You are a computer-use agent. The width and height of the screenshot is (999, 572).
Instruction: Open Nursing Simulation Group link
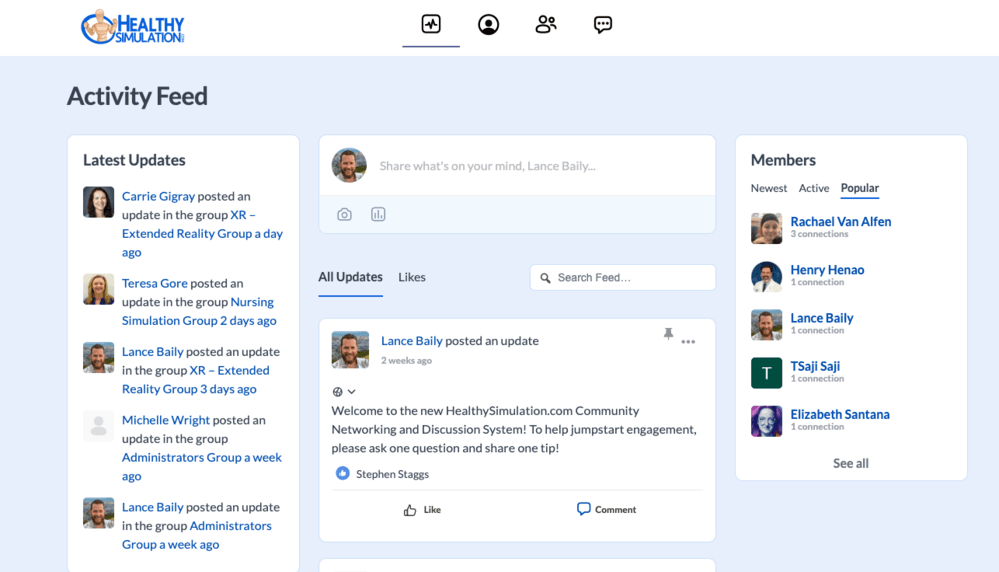click(198, 311)
